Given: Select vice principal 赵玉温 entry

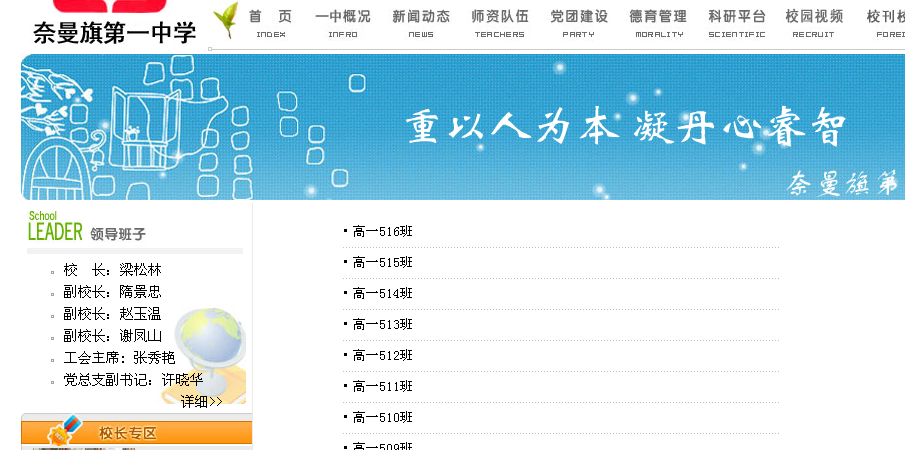Looking at the screenshot, I should click(113, 314).
